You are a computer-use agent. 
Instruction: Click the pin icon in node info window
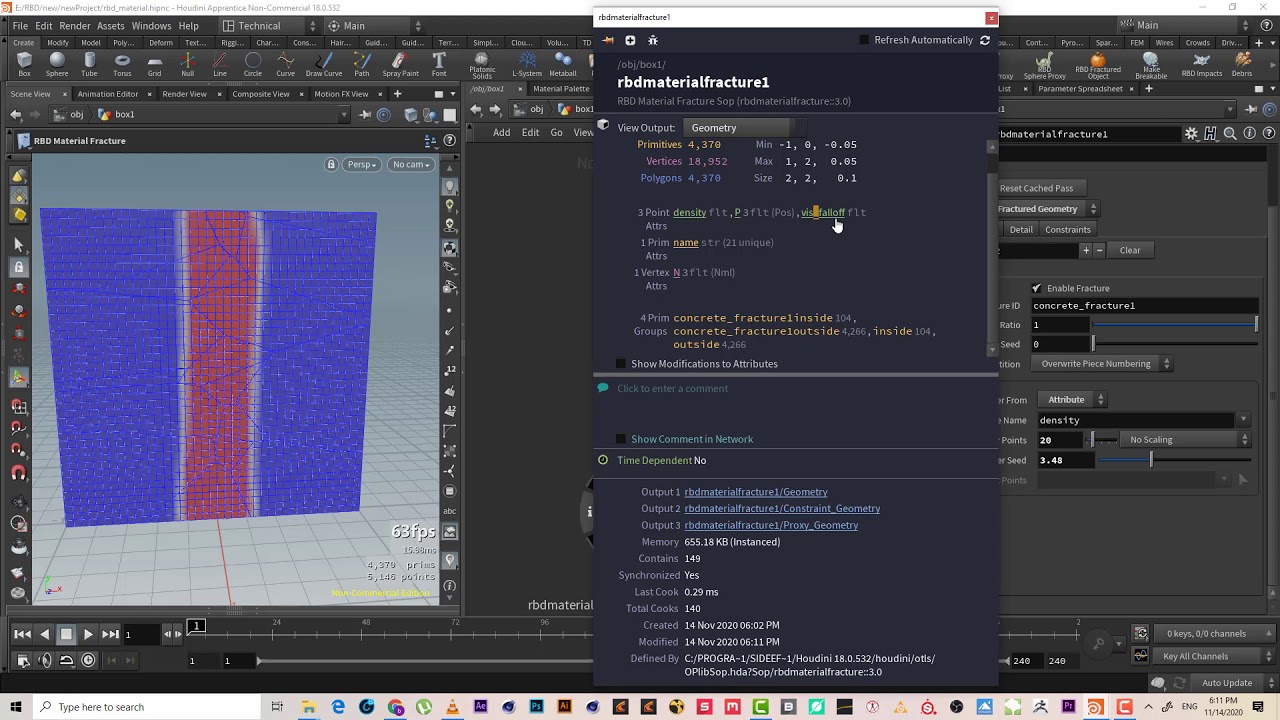[x=607, y=40]
